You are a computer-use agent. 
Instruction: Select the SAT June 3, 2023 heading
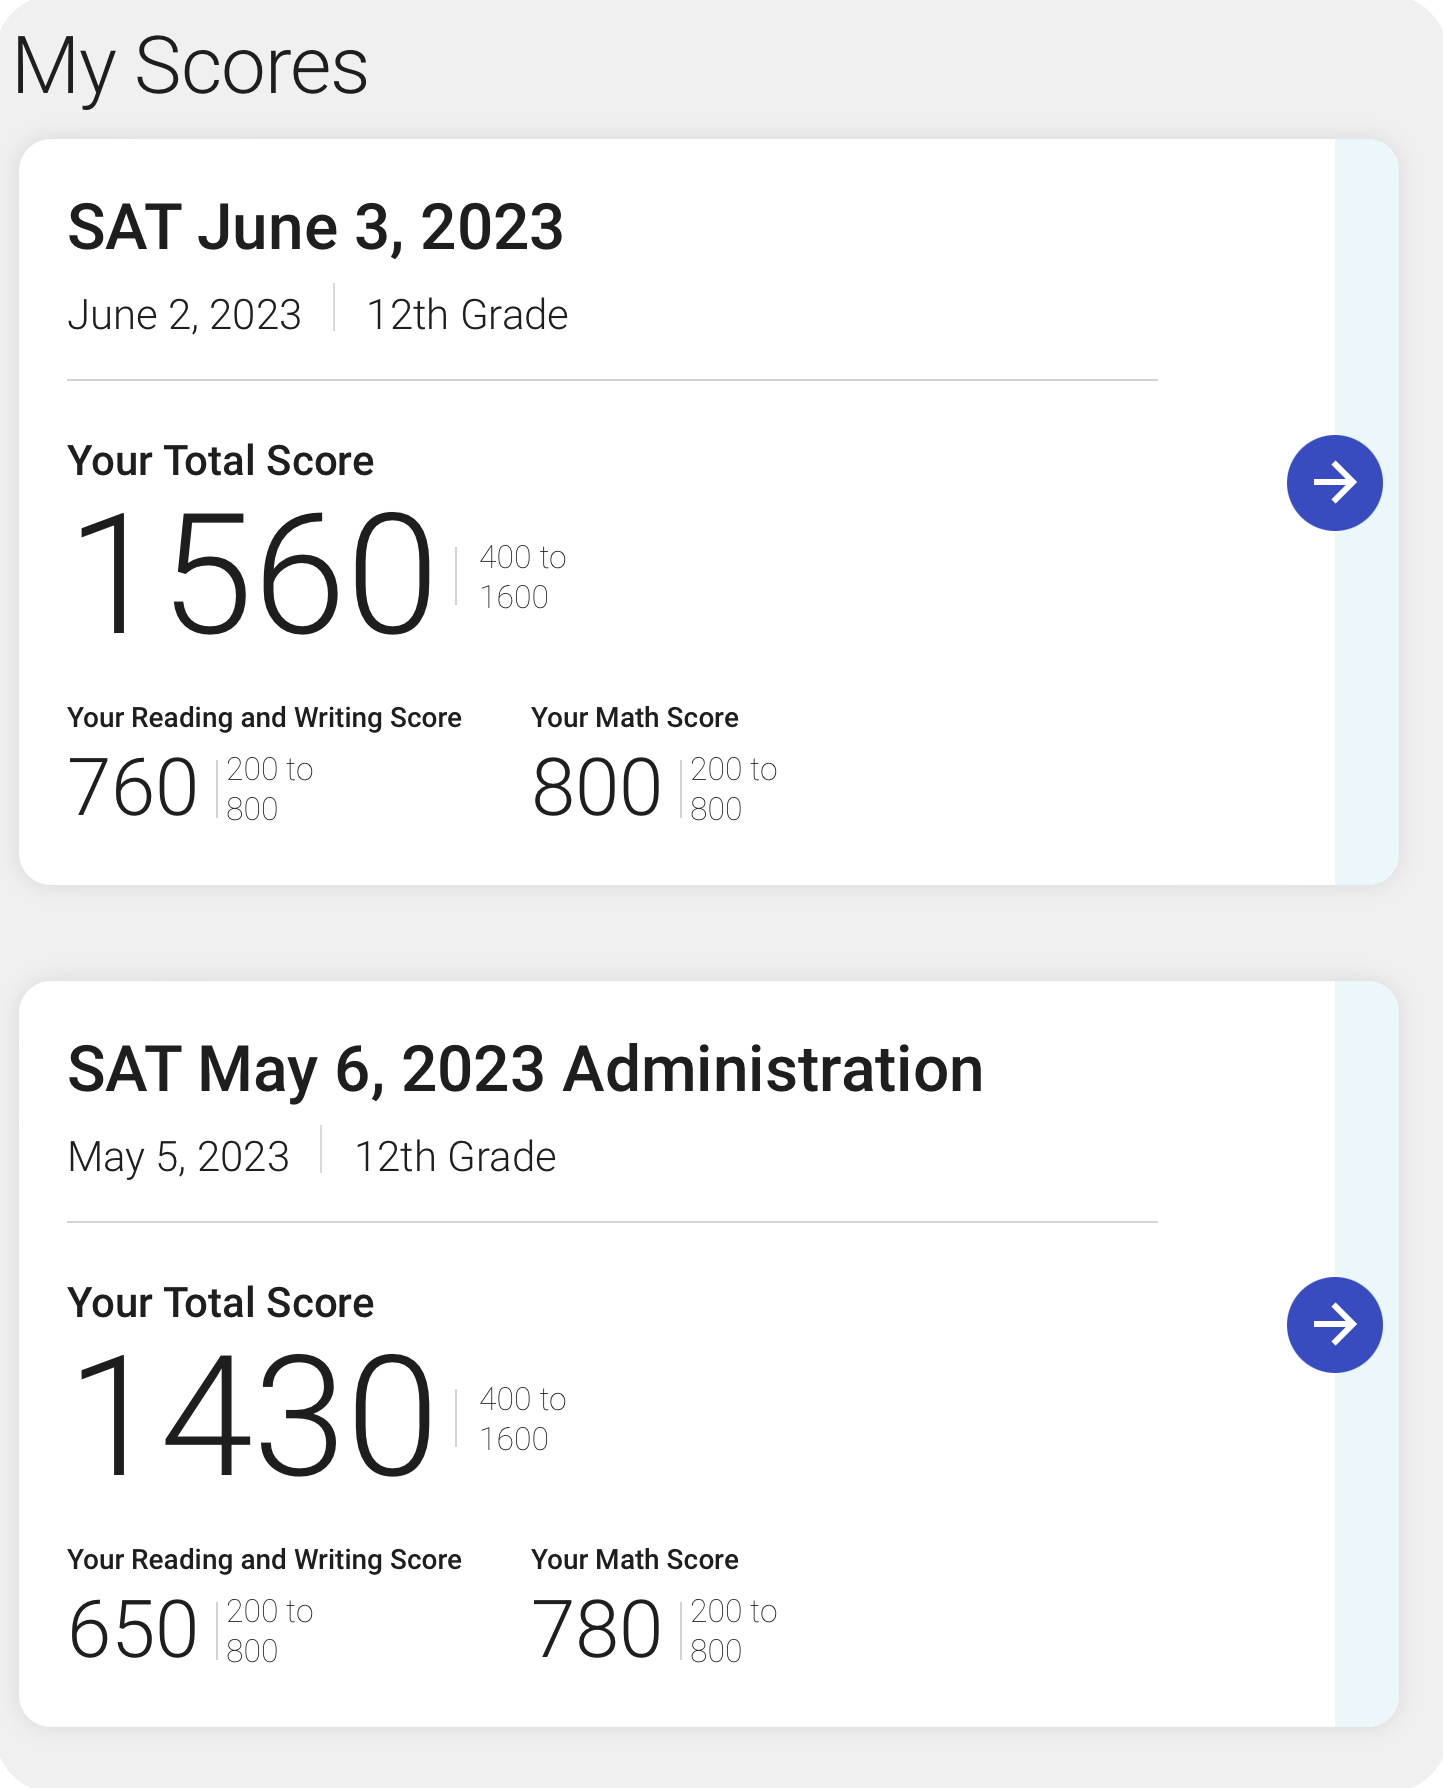pos(315,227)
